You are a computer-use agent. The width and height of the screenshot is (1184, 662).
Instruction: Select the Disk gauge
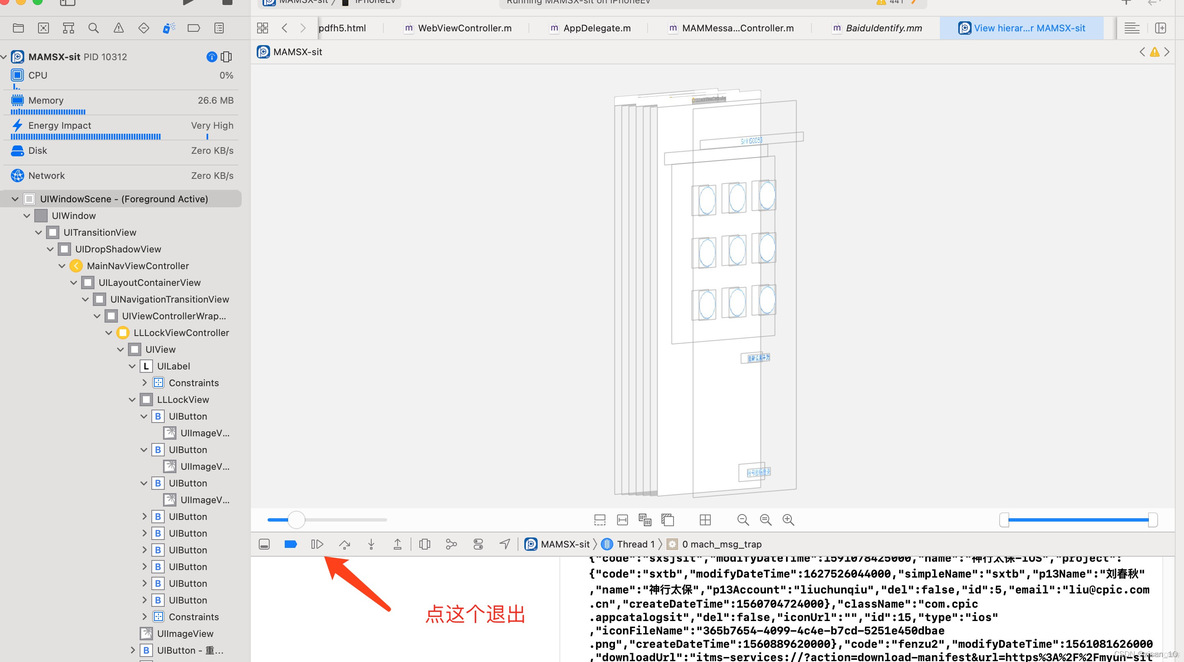coord(122,151)
